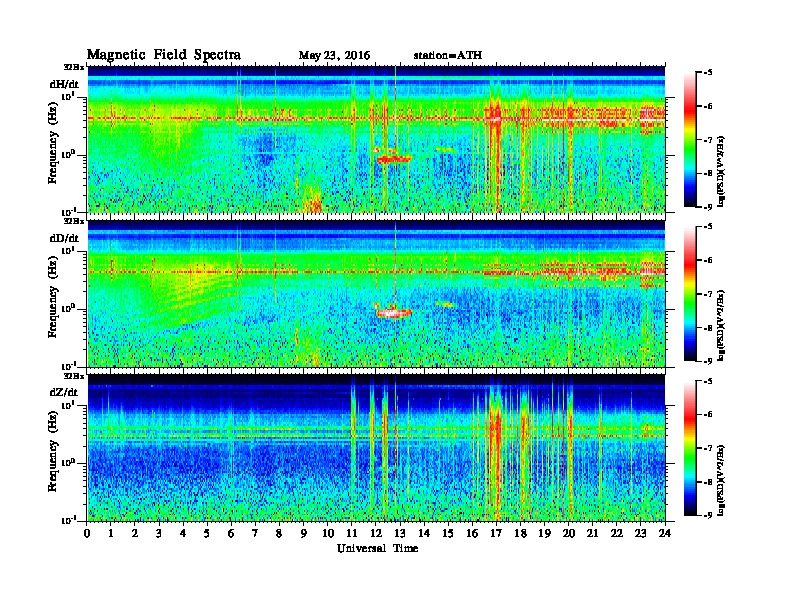Click hour 13 on the Universal Time axis
The height and width of the screenshot is (612, 792).
pyautogui.click(x=400, y=533)
